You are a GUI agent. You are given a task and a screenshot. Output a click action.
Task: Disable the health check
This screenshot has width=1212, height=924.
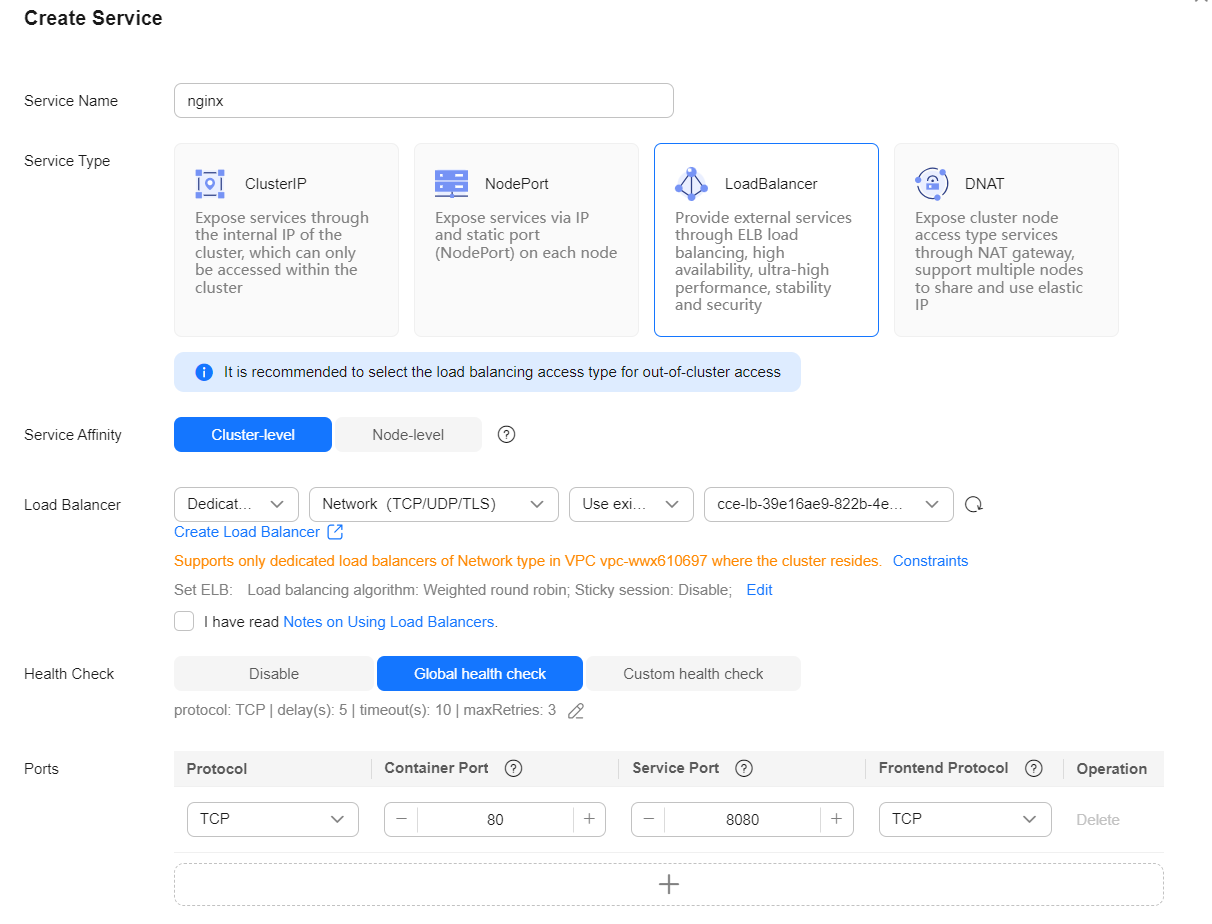(x=274, y=674)
